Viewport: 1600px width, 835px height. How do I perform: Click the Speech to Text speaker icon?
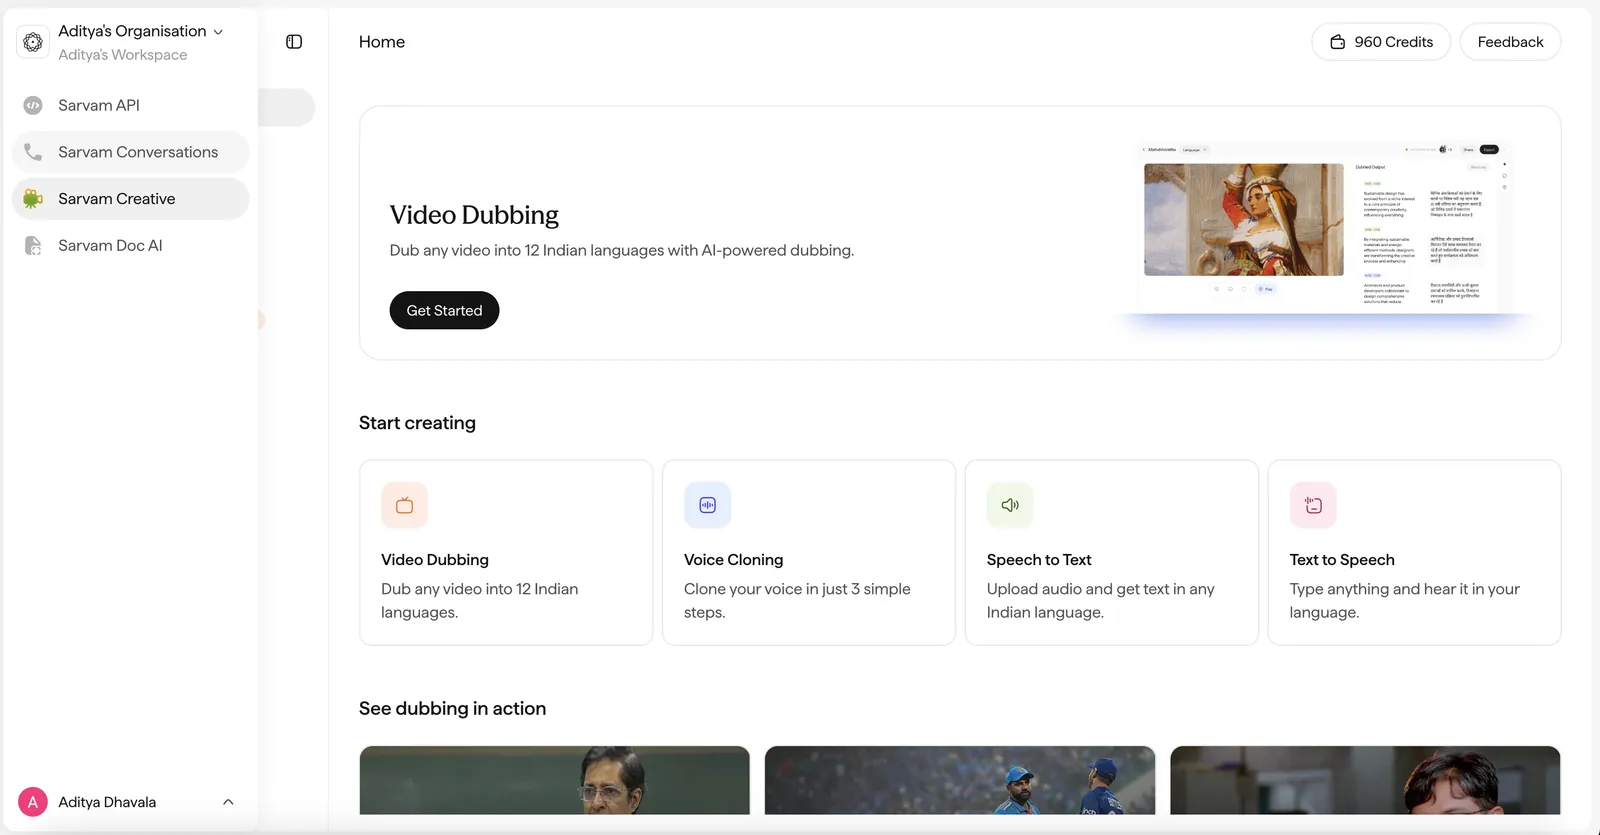pos(1010,505)
